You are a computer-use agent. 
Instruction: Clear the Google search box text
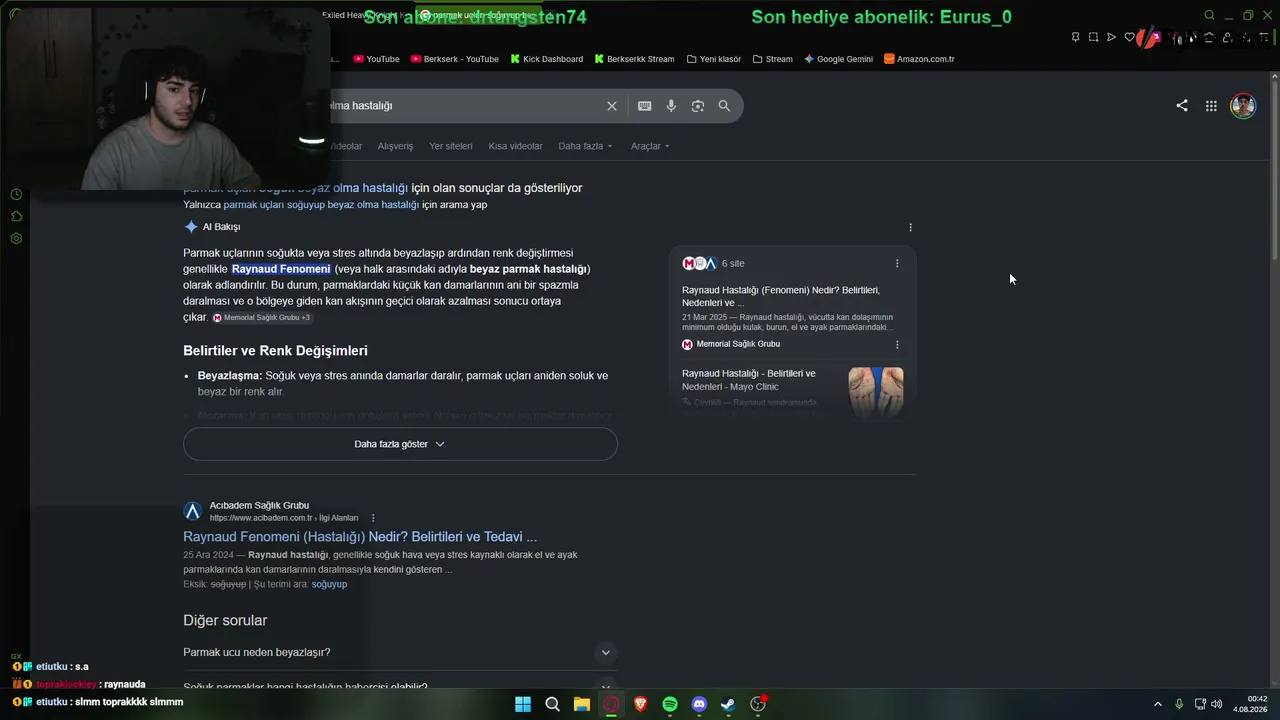[612, 106]
